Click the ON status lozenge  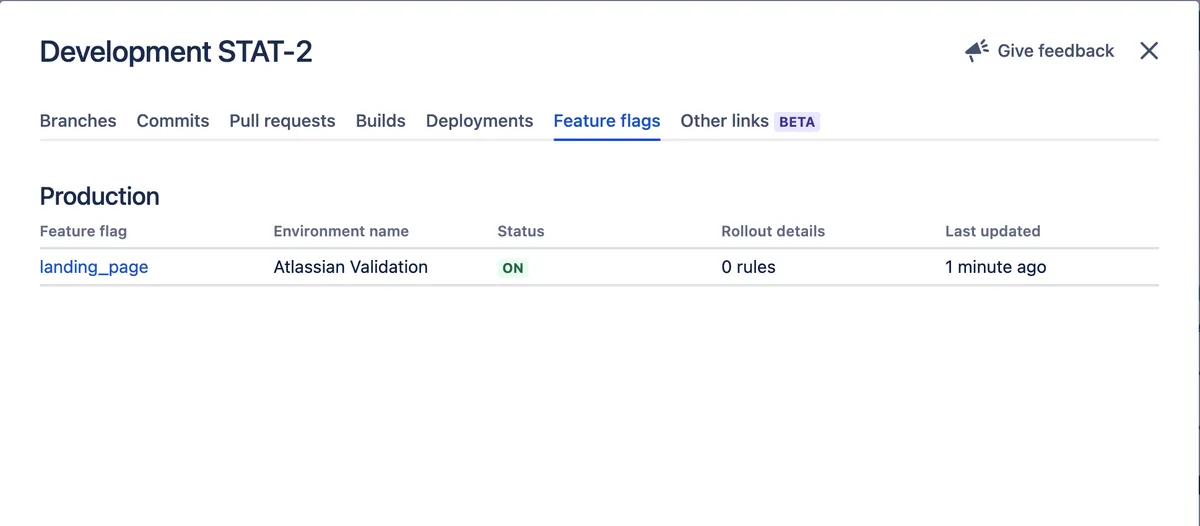click(513, 268)
